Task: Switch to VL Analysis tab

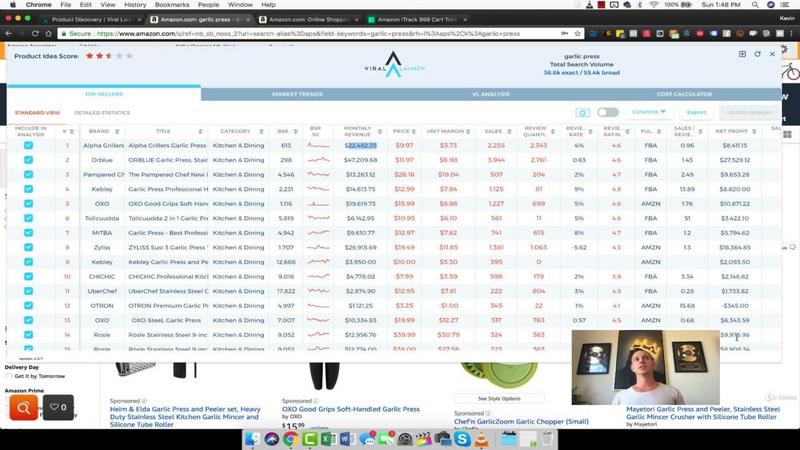Action: pyautogui.click(x=491, y=94)
